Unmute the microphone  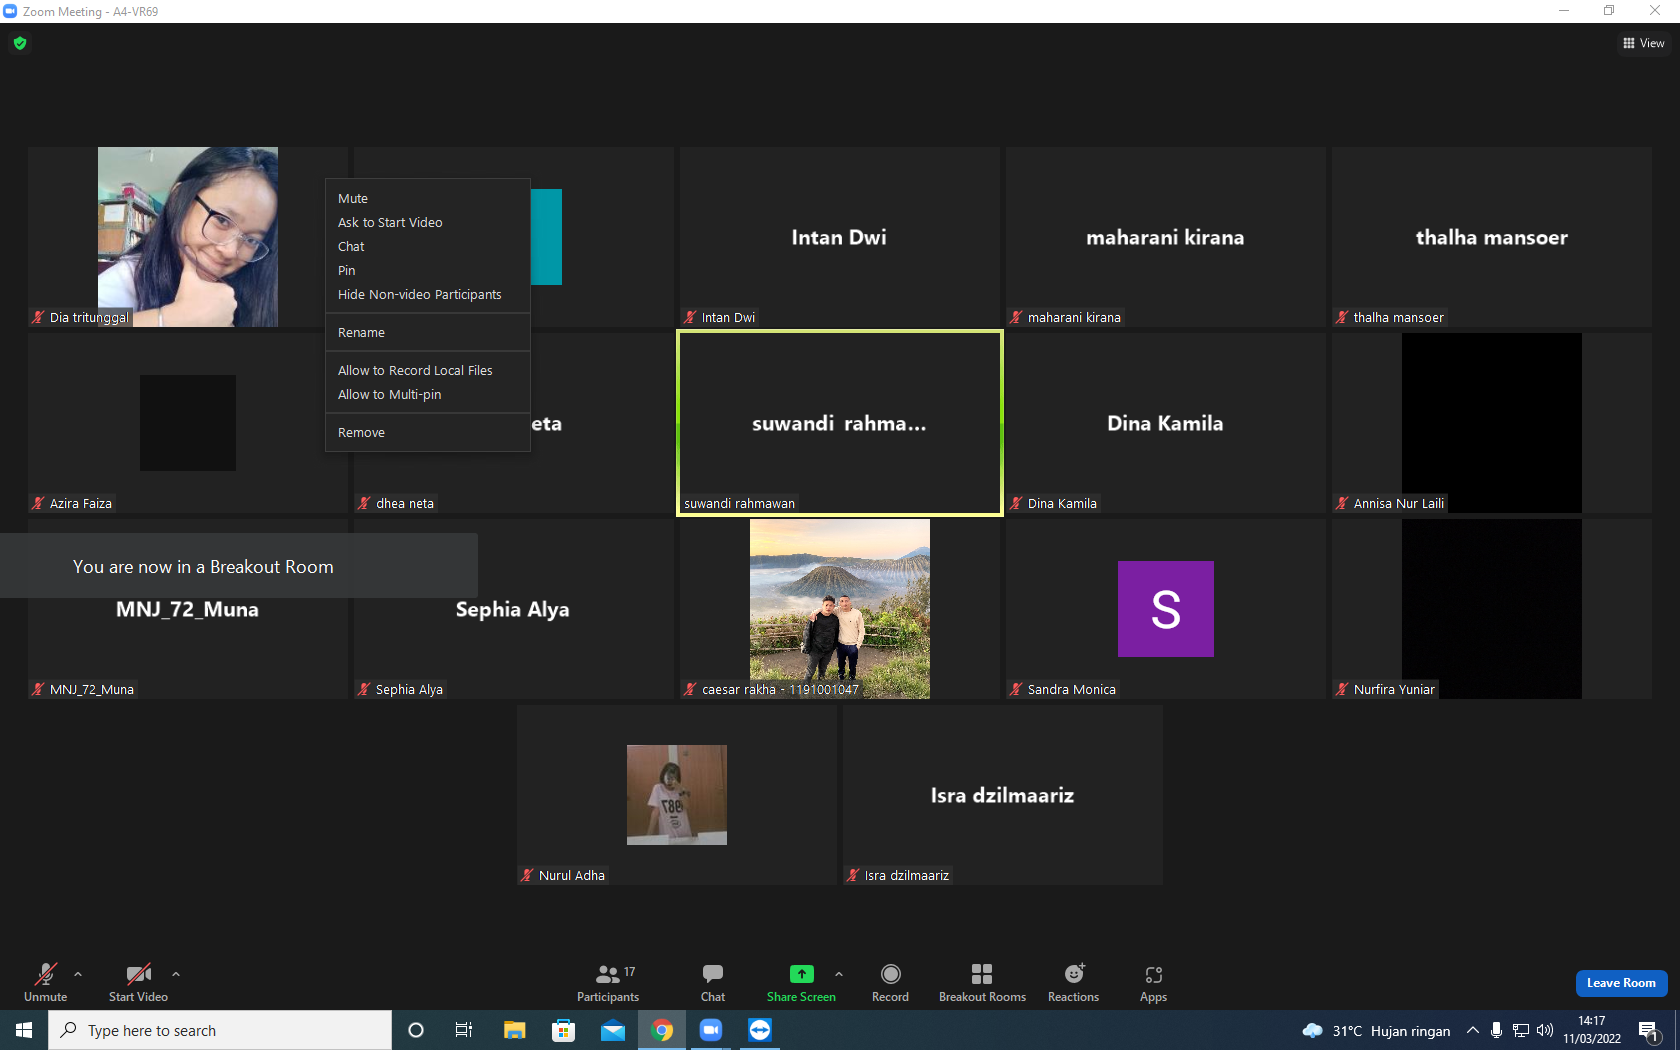tap(45, 983)
